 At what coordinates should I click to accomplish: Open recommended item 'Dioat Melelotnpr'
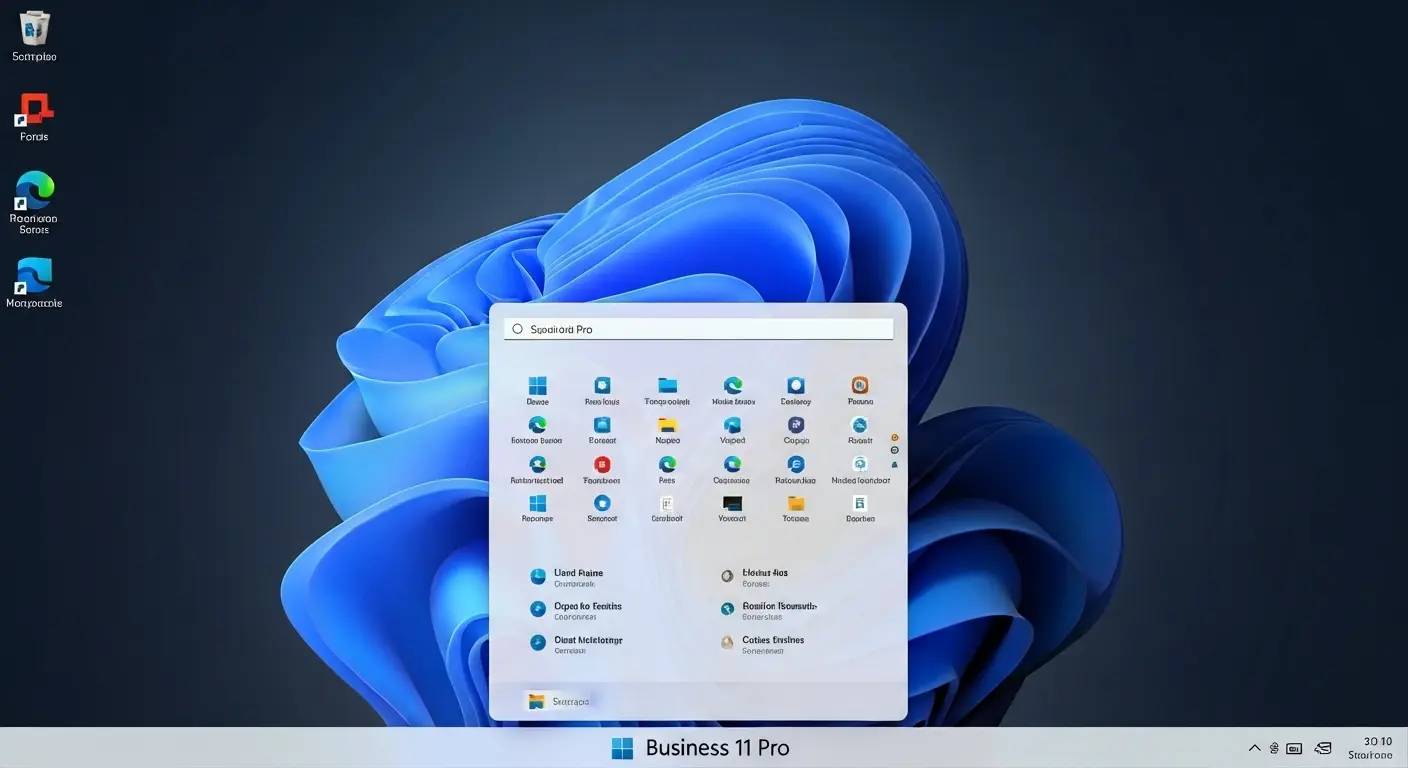(x=575, y=644)
